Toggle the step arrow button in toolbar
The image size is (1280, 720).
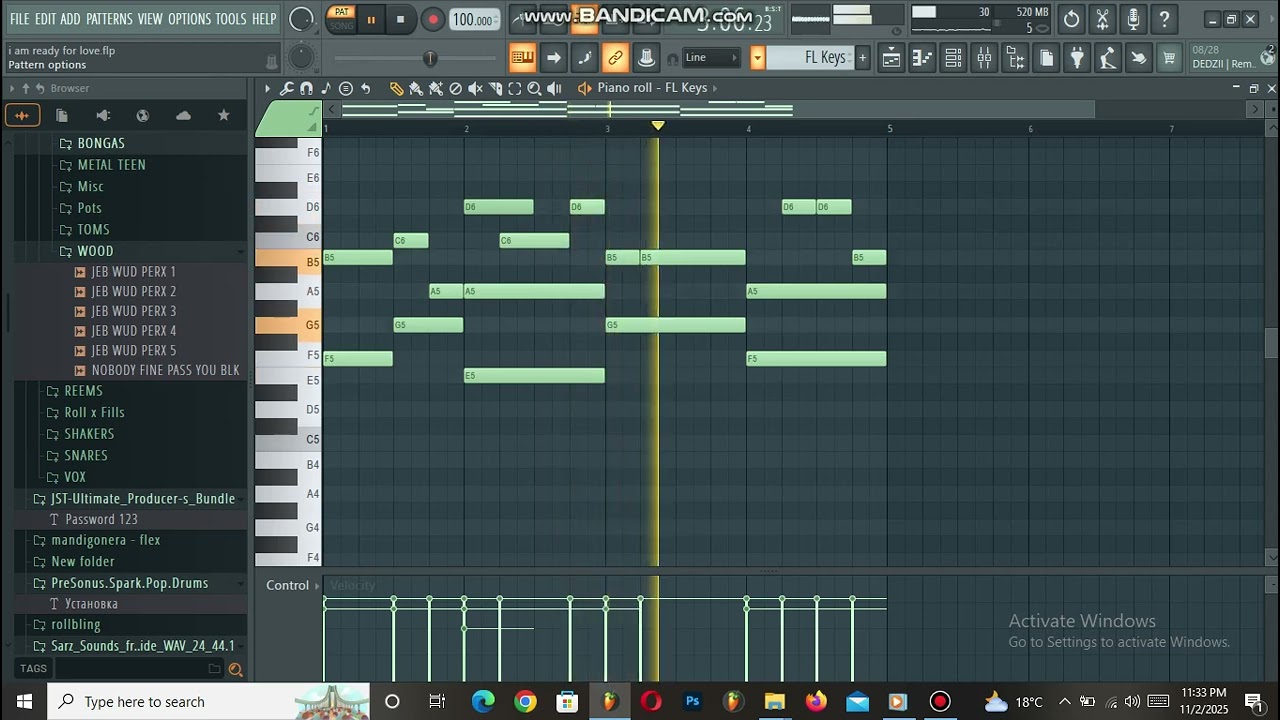click(x=553, y=58)
